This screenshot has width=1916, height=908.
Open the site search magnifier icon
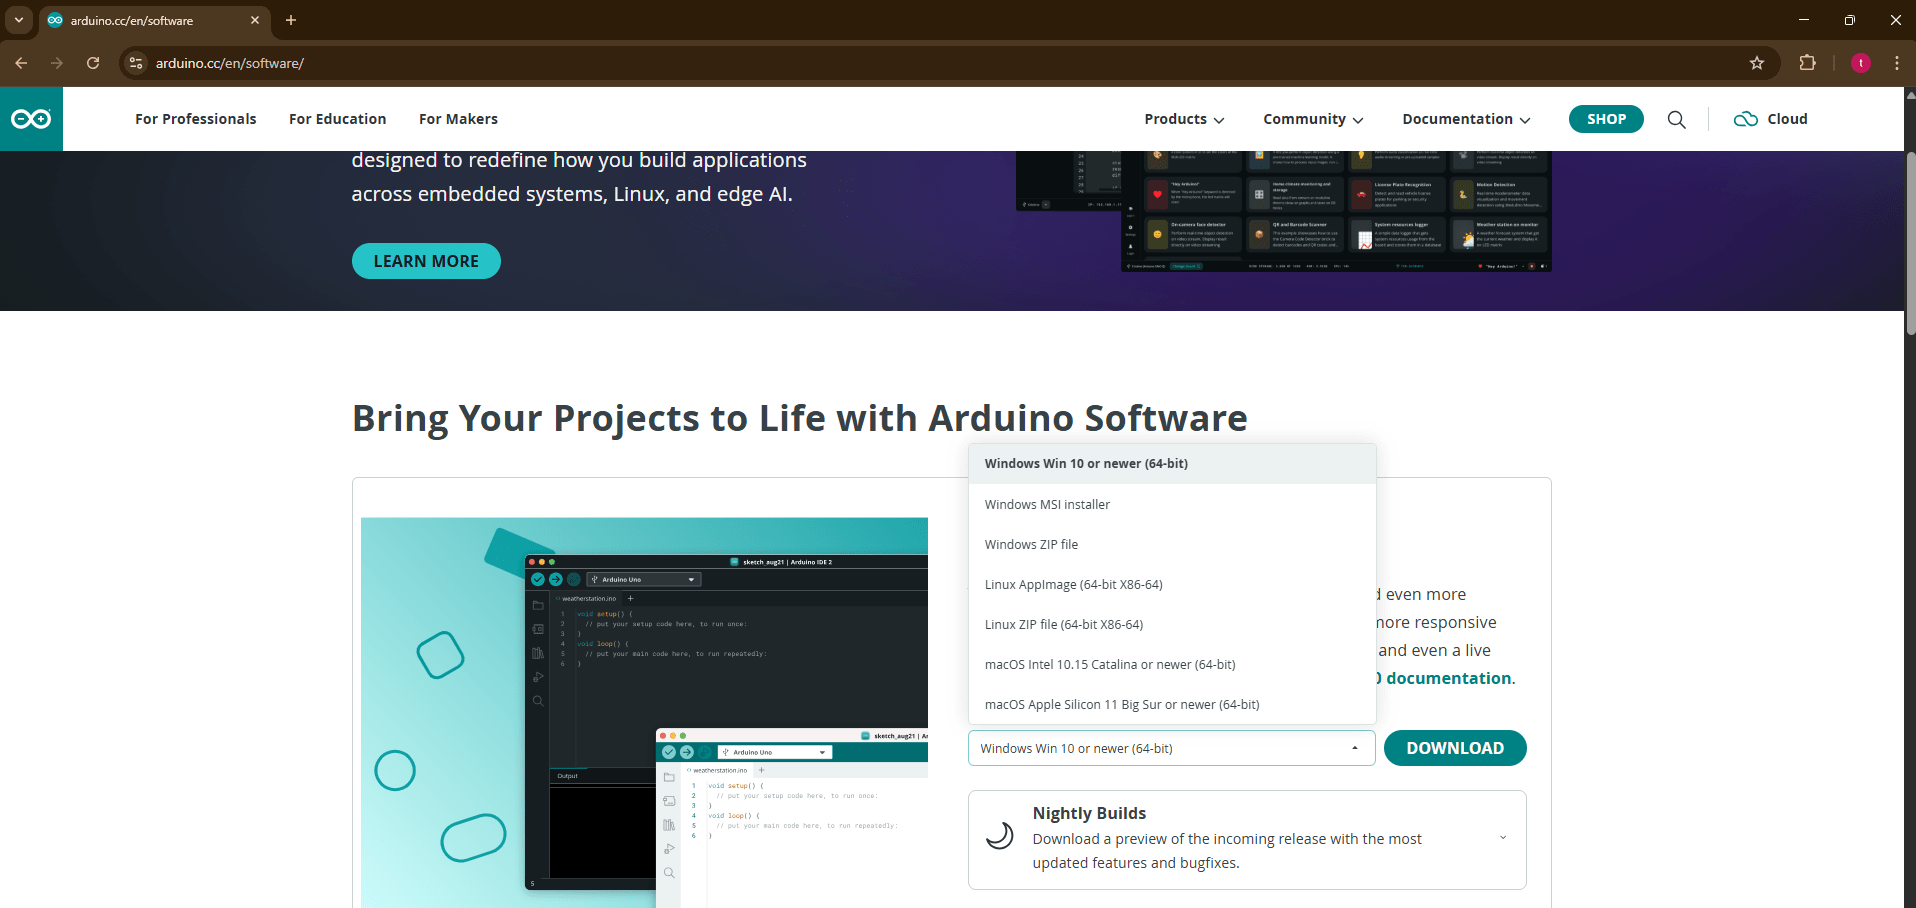(x=1676, y=120)
